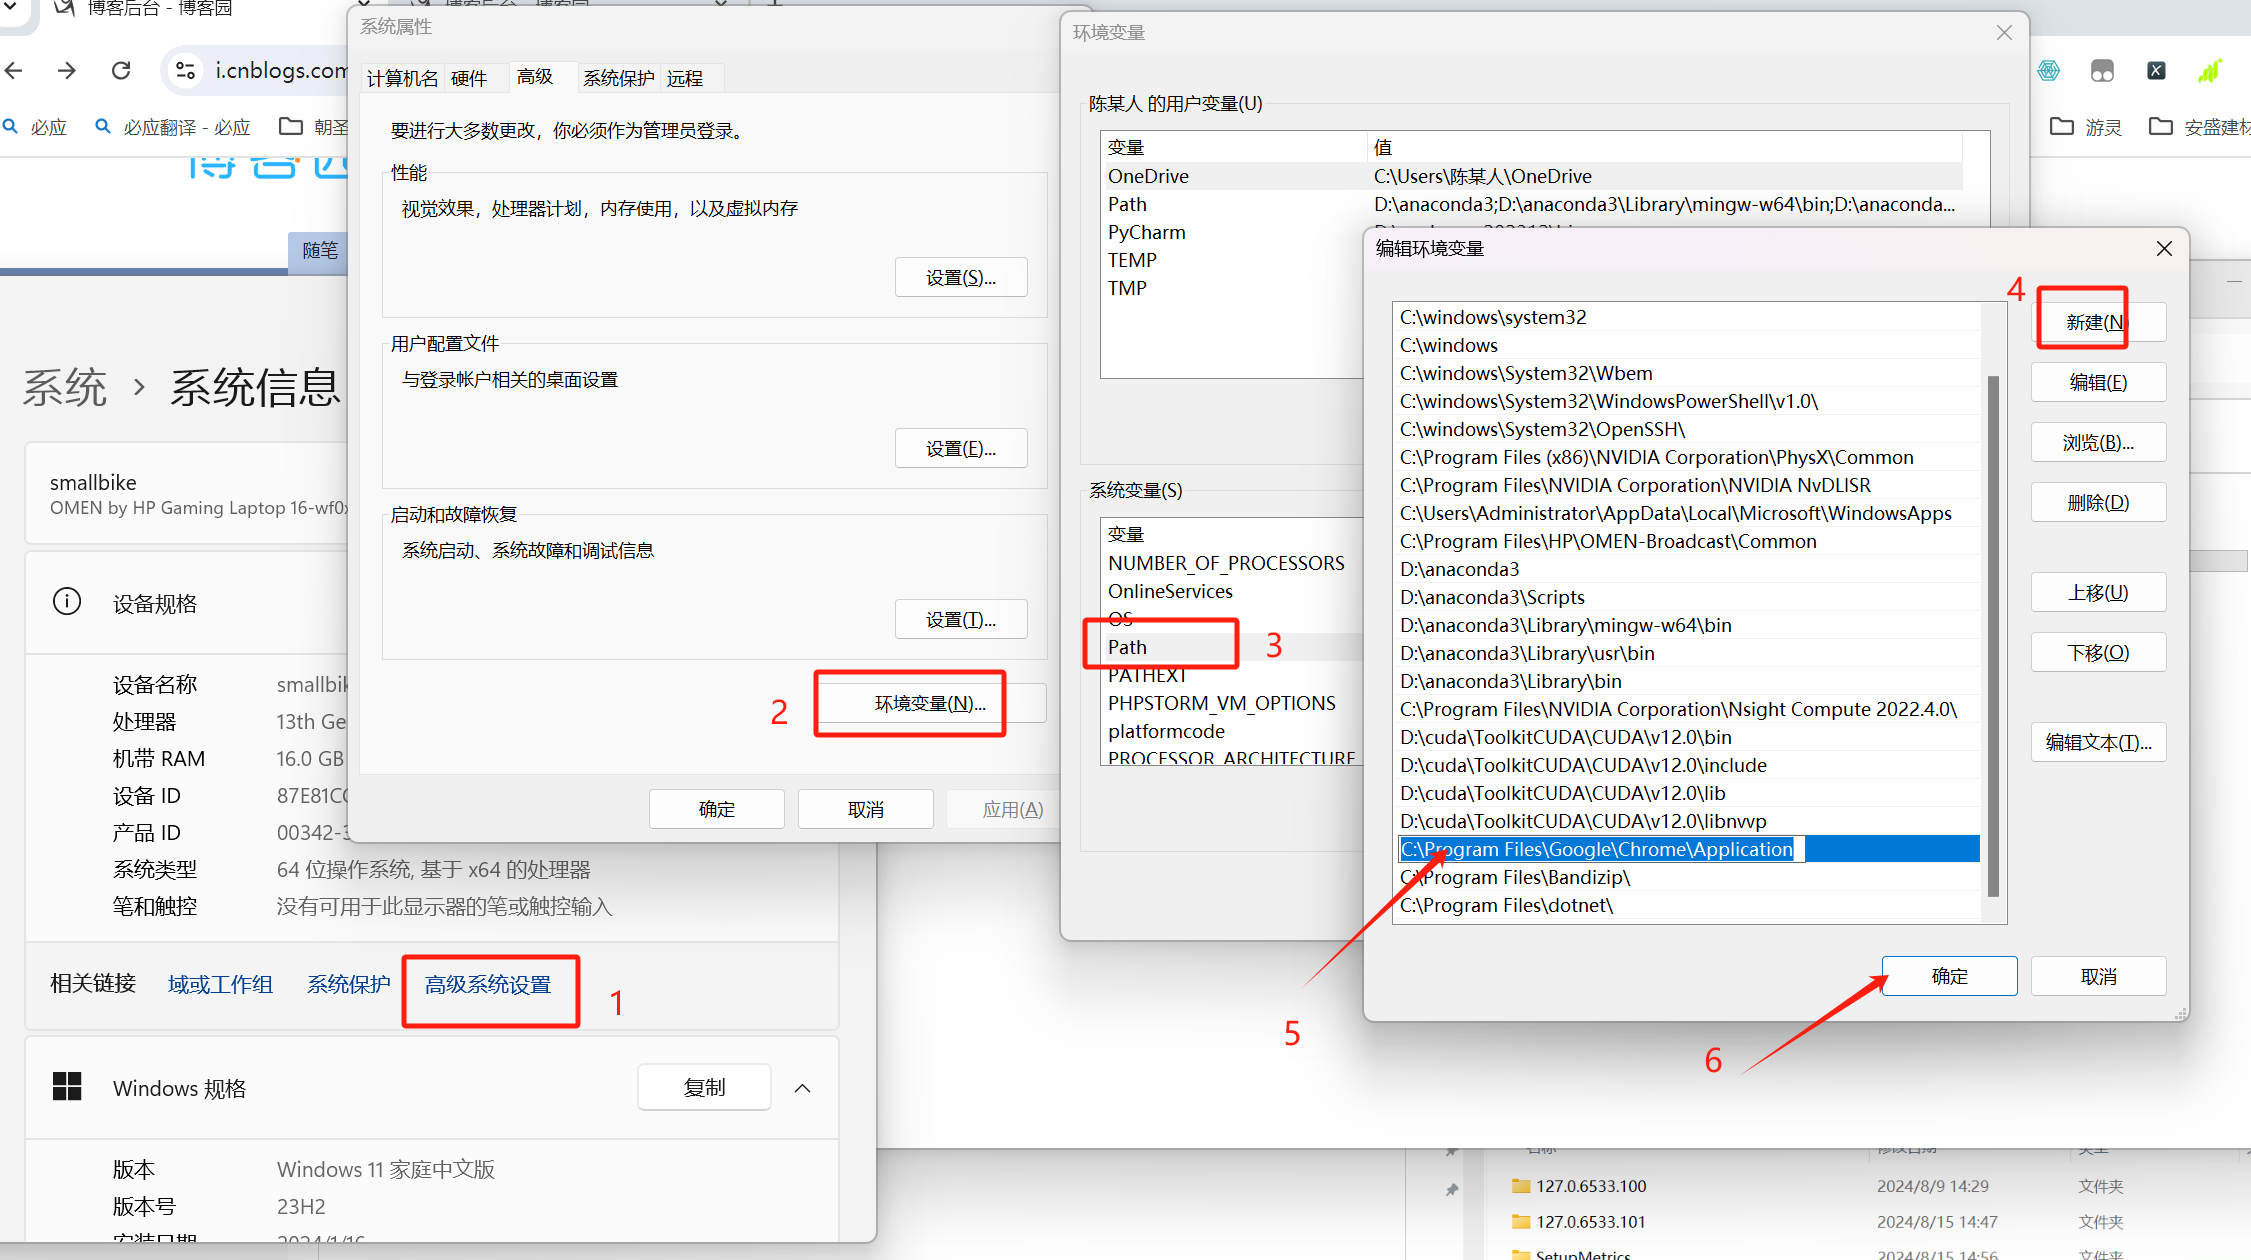Screen dimensions: 2251x1260
Task: Click the 复制 button for Windows specs
Action: pyautogui.click(x=704, y=1087)
